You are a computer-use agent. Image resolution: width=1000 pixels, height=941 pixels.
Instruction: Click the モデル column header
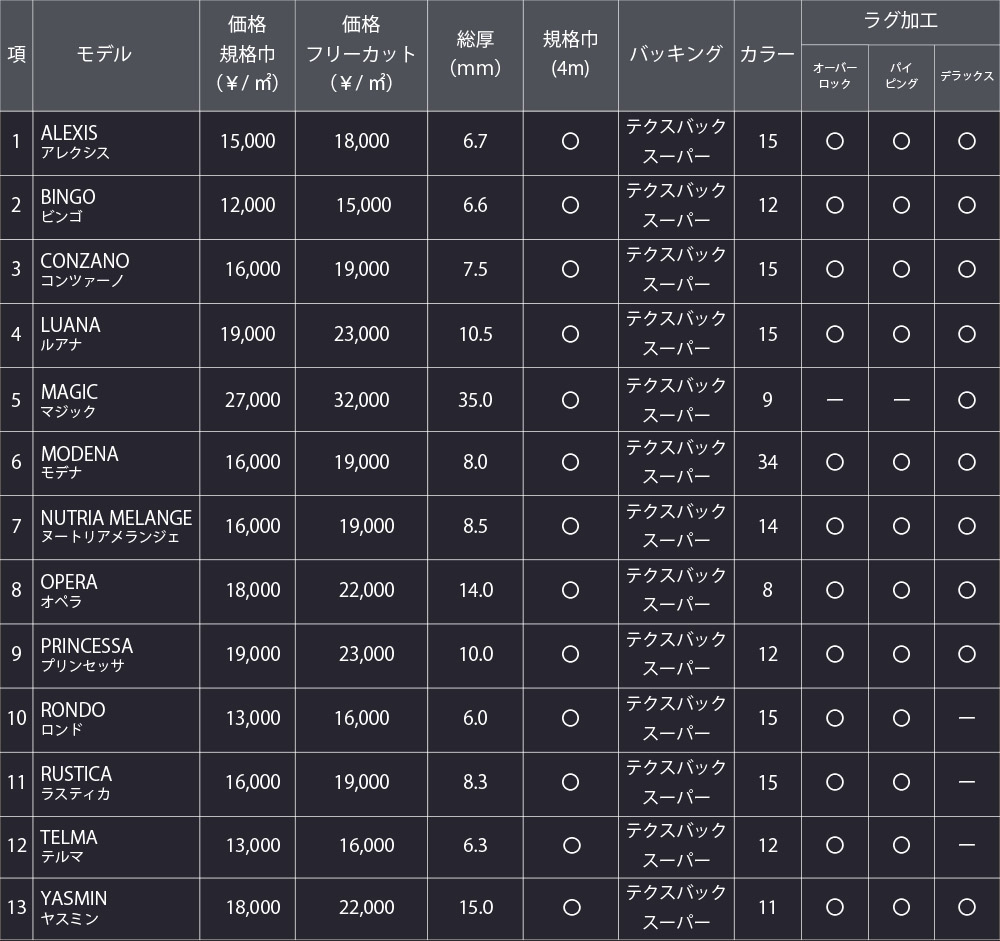[x=104, y=55]
